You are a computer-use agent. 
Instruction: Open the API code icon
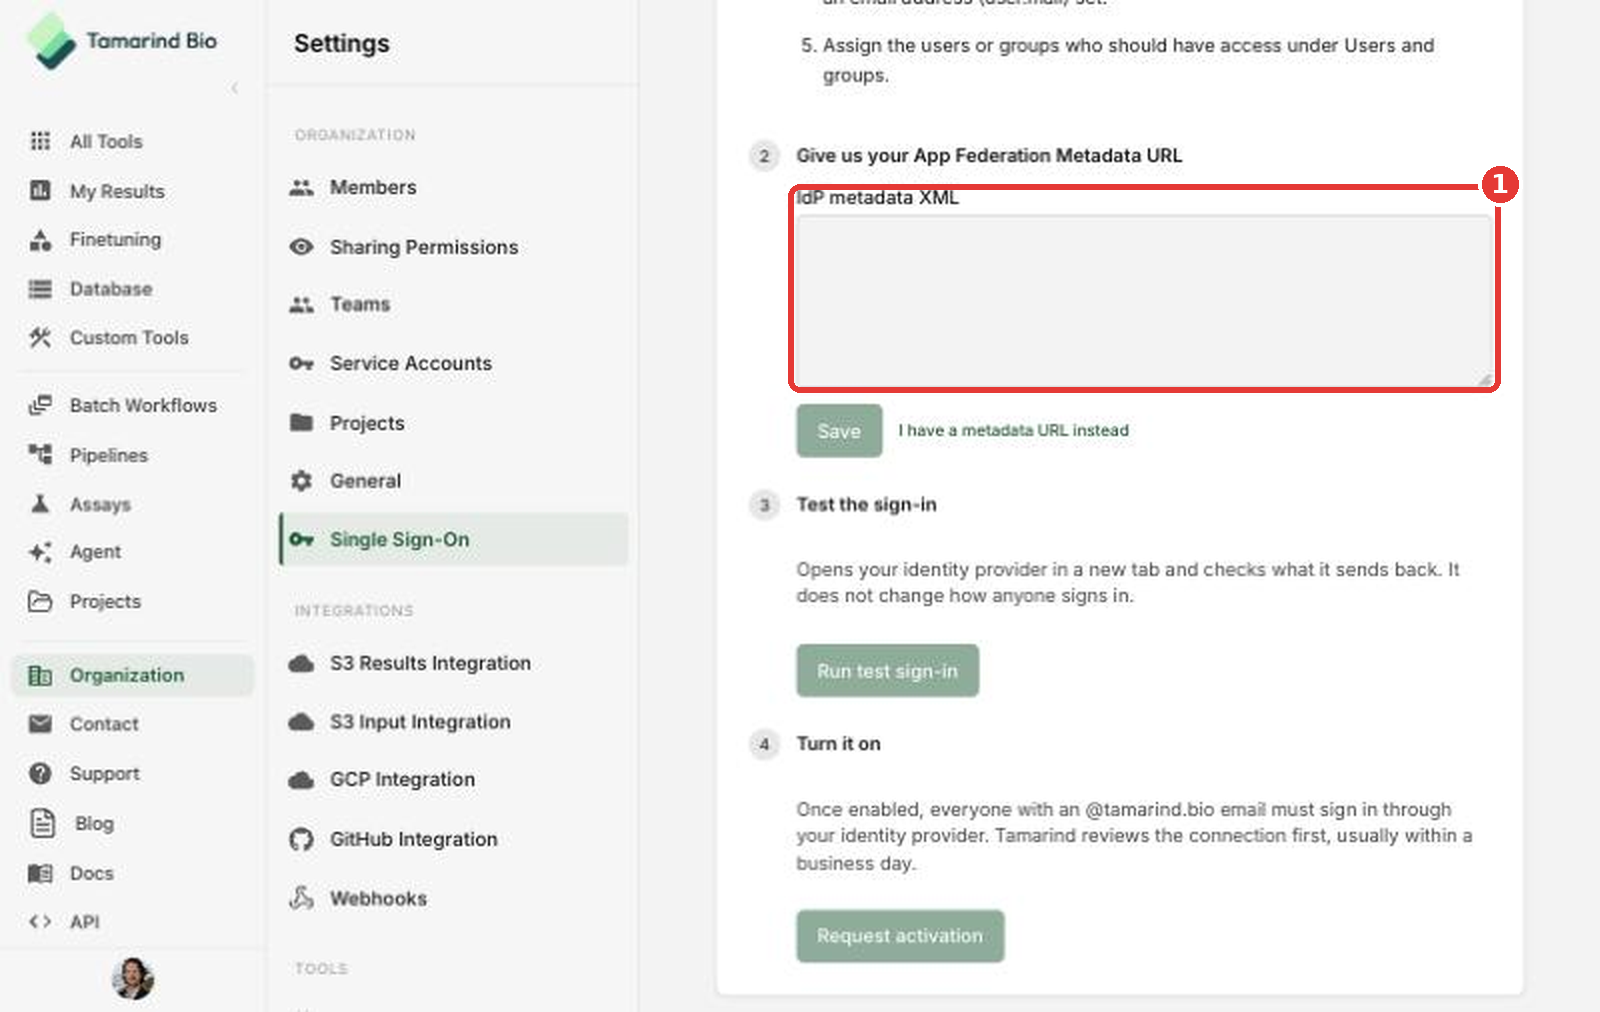click(40, 921)
